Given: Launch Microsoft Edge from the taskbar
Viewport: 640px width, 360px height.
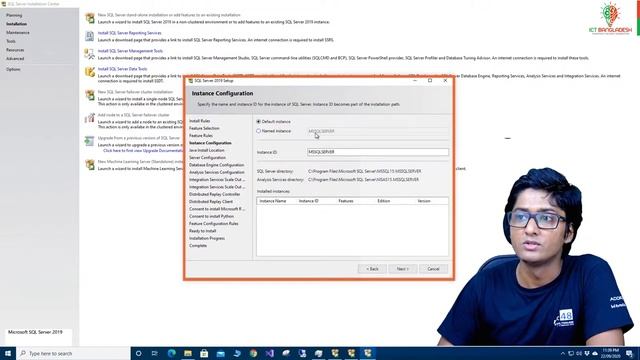Looking at the screenshot, I should 171,353.
